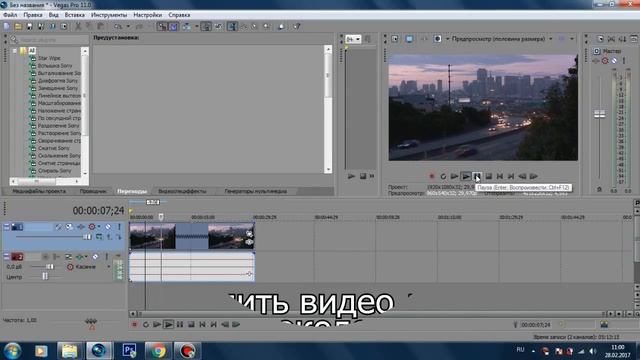The width and height of the screenshot is (640, 360).
Task: Select the Затемнение Sony transition
Action: (58, 88)
